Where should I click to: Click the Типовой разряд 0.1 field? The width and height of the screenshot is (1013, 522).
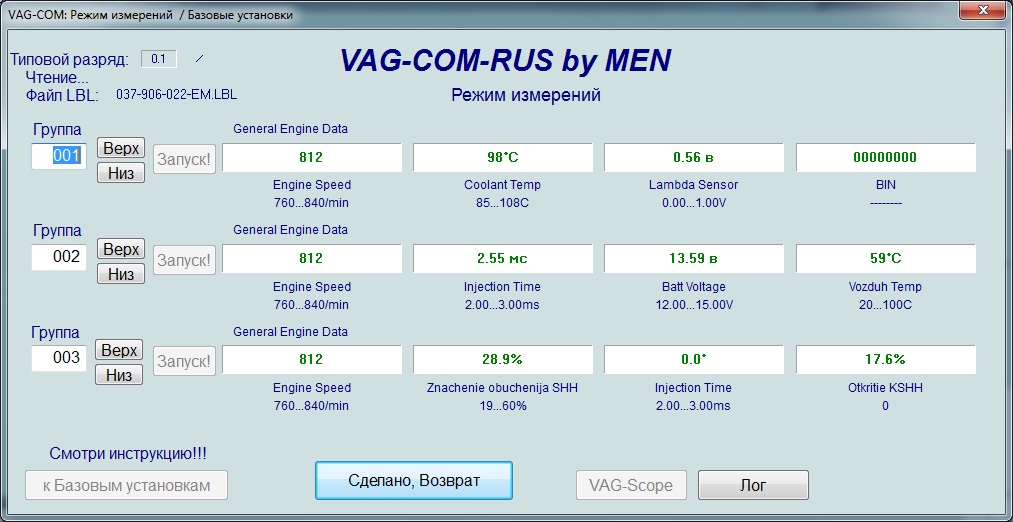(x=159, y=59)
